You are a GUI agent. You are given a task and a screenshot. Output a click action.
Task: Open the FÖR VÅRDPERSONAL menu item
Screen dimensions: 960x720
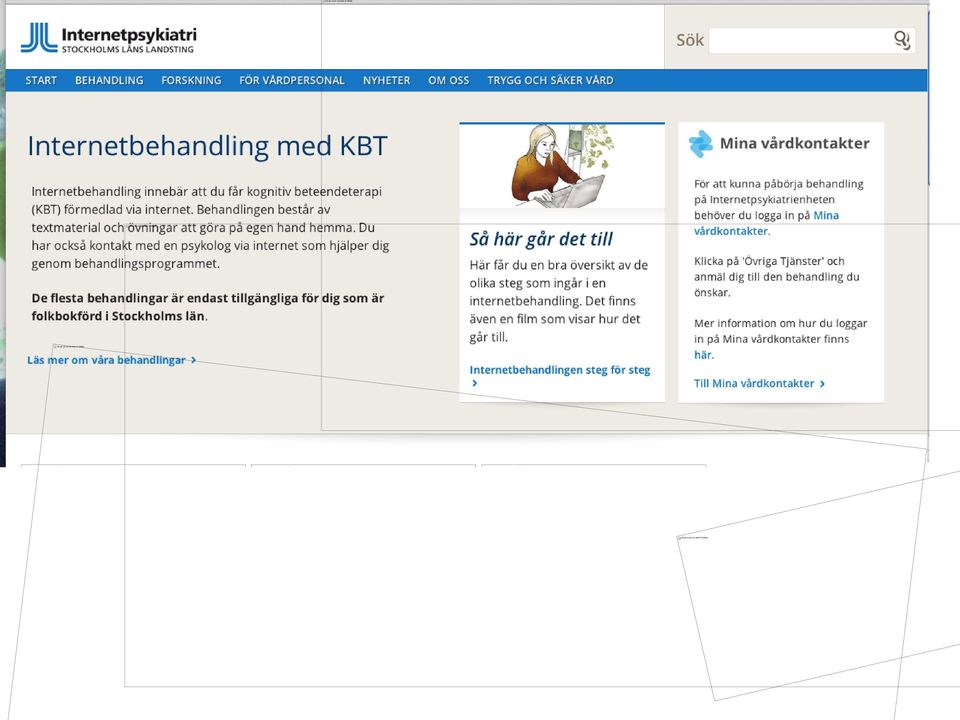[x=292, y=80]
